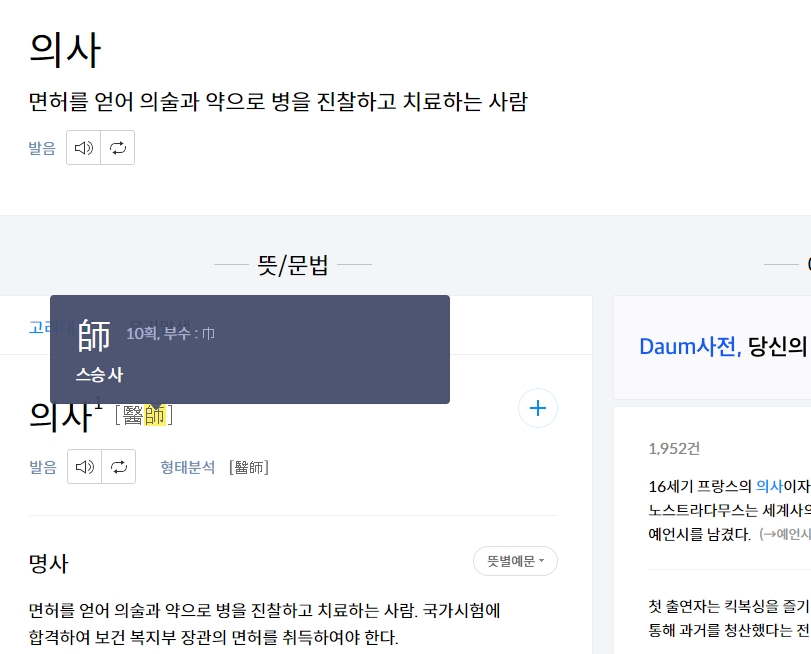
Task: Click the [醫師] text beside 형태분석
Action: [249, 468]
